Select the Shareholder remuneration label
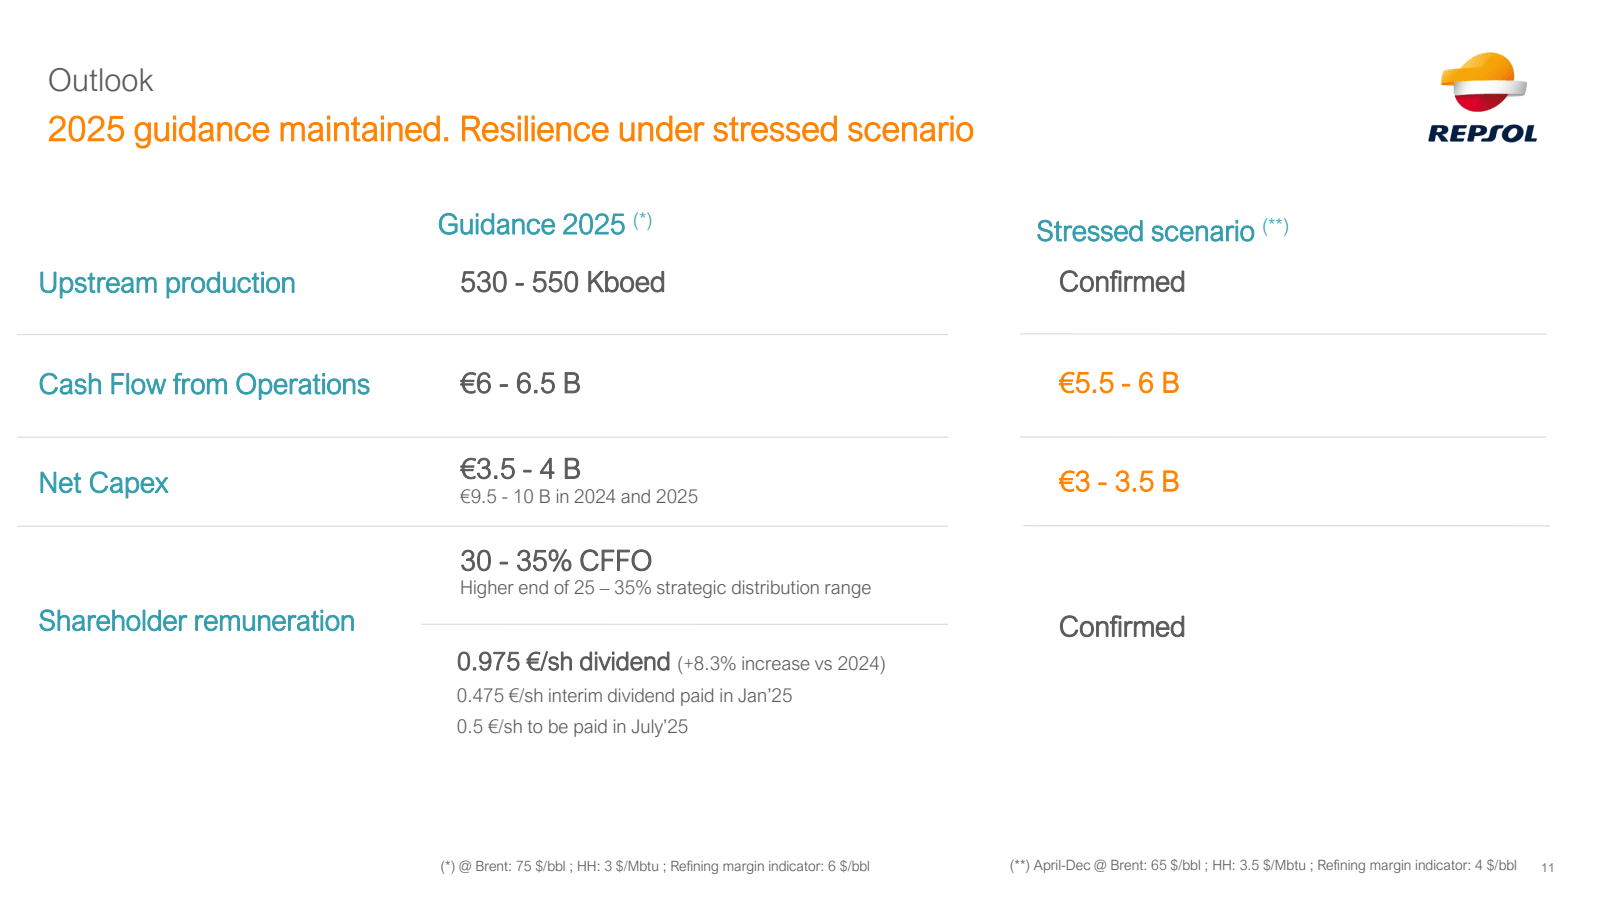The width and height of the screenshot is (1600, 900). 196,621
